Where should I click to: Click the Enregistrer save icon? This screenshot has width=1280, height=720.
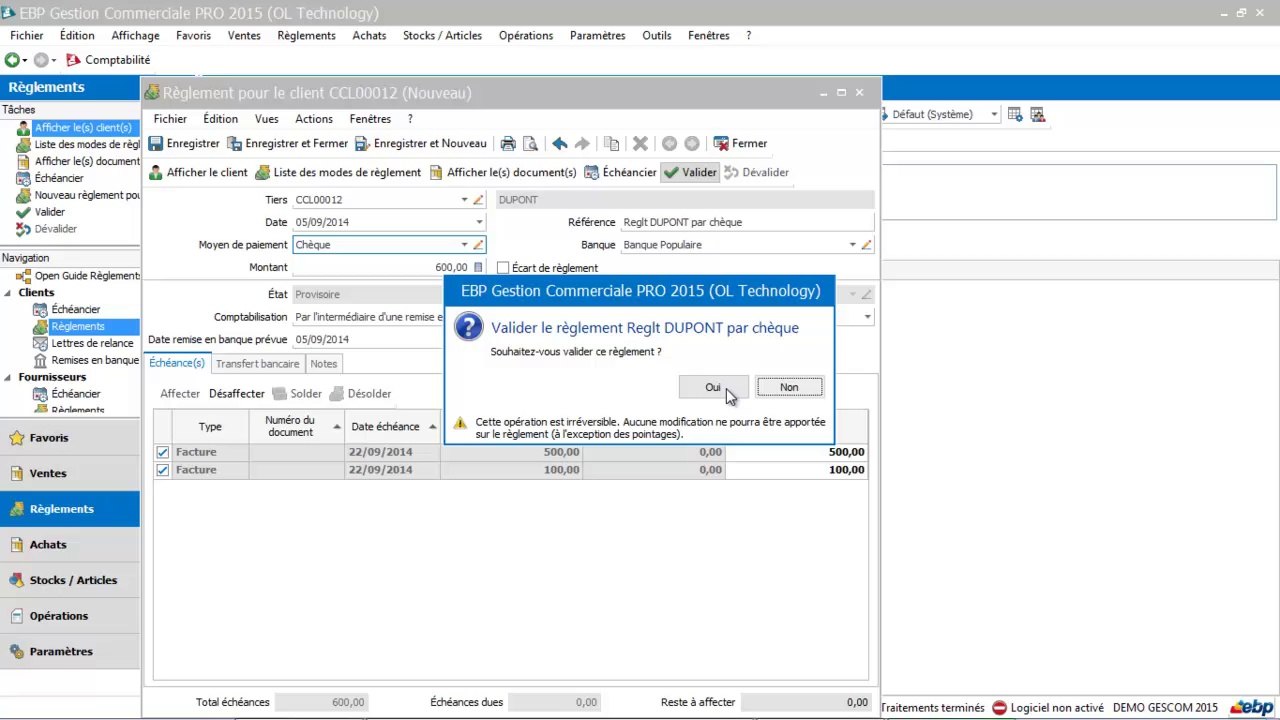click(x=157, y=144)
